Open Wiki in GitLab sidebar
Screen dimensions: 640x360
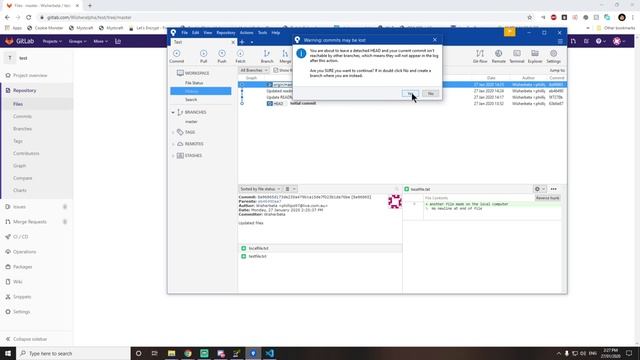tap(18, 282)
